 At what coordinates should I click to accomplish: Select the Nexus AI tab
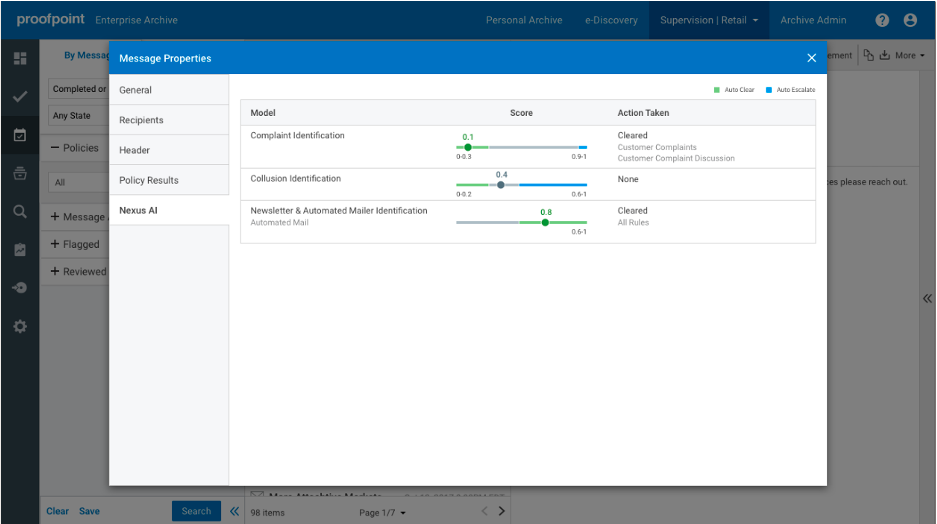point(169,210)
